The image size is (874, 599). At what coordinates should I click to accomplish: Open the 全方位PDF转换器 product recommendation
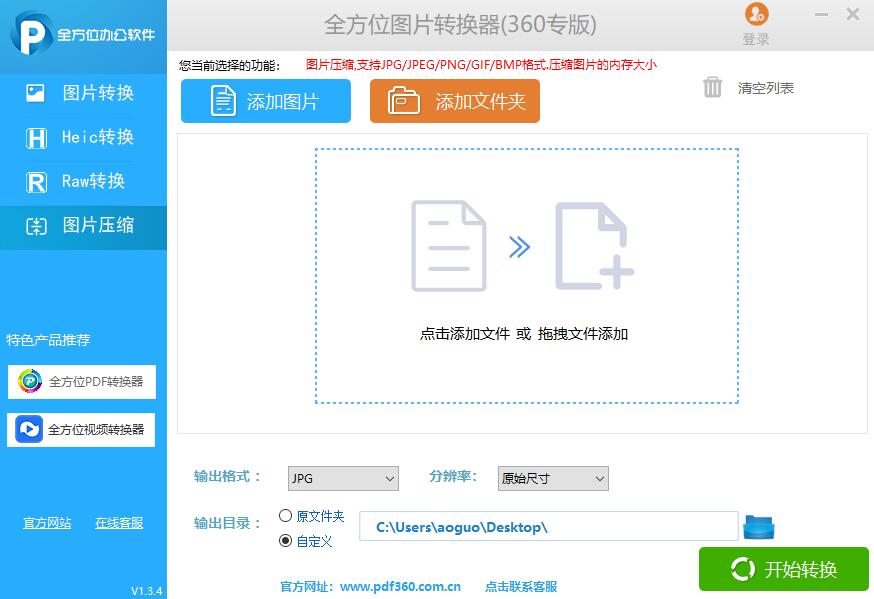81,382
